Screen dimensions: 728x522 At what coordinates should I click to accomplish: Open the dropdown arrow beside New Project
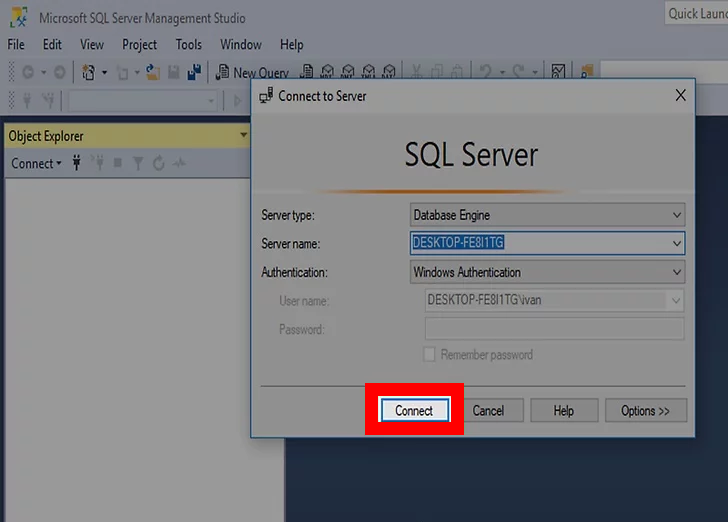coord(104,72)
